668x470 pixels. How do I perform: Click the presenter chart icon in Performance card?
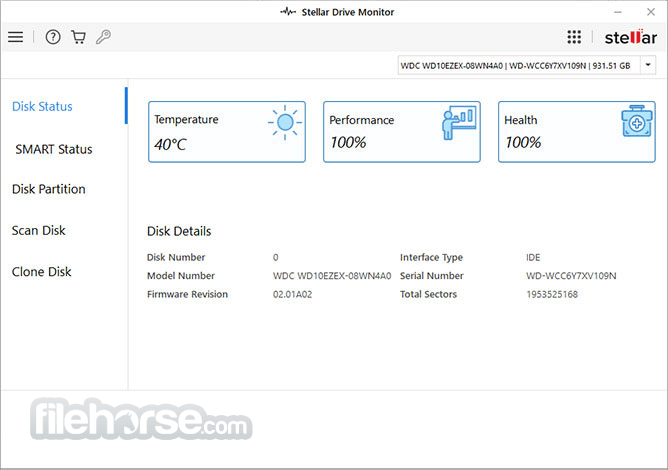pyautogui.click(x=459, y=122)
